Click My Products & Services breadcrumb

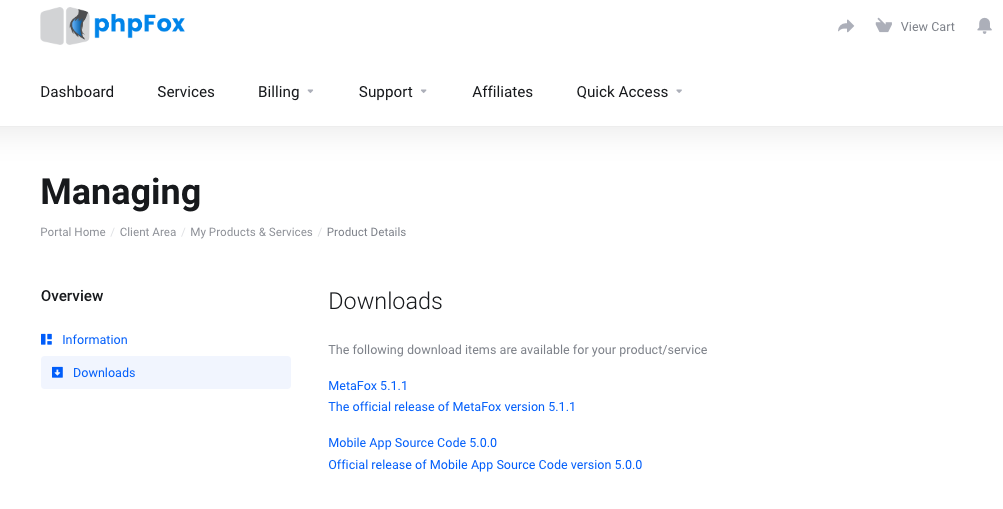click(251, 232)
